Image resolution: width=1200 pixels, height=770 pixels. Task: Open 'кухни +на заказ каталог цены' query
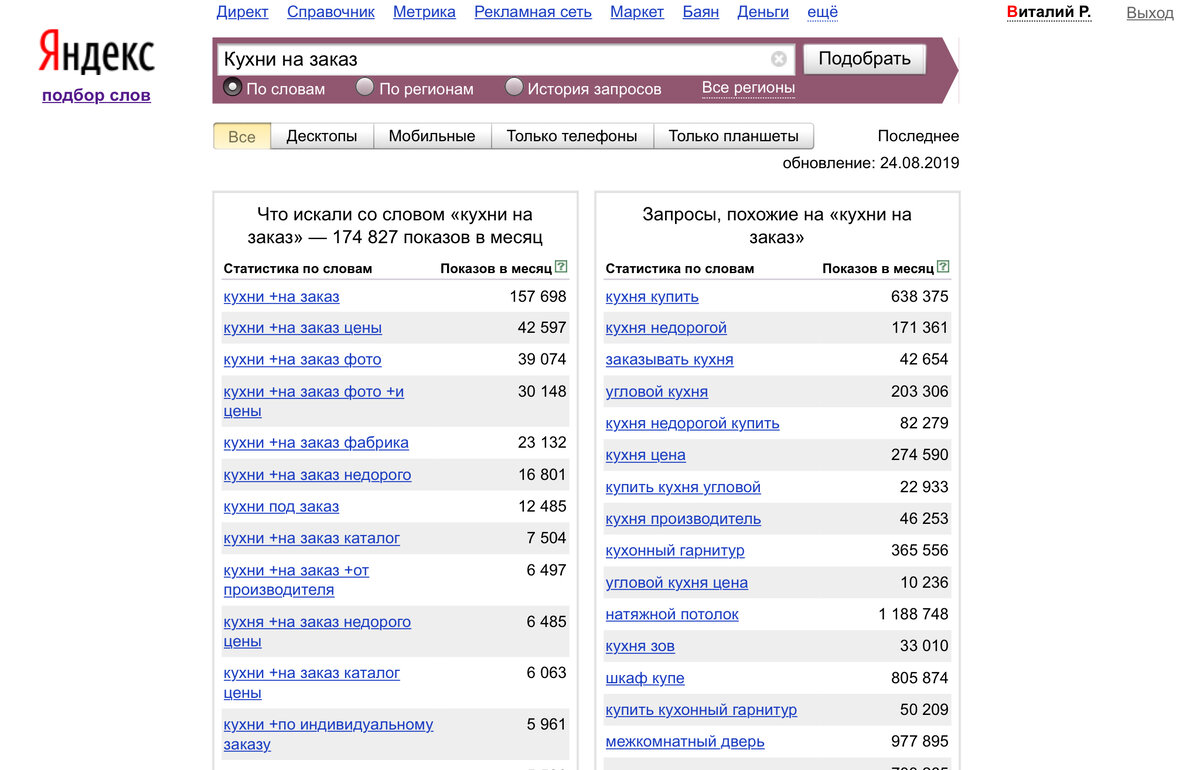[x=311, y=683]
